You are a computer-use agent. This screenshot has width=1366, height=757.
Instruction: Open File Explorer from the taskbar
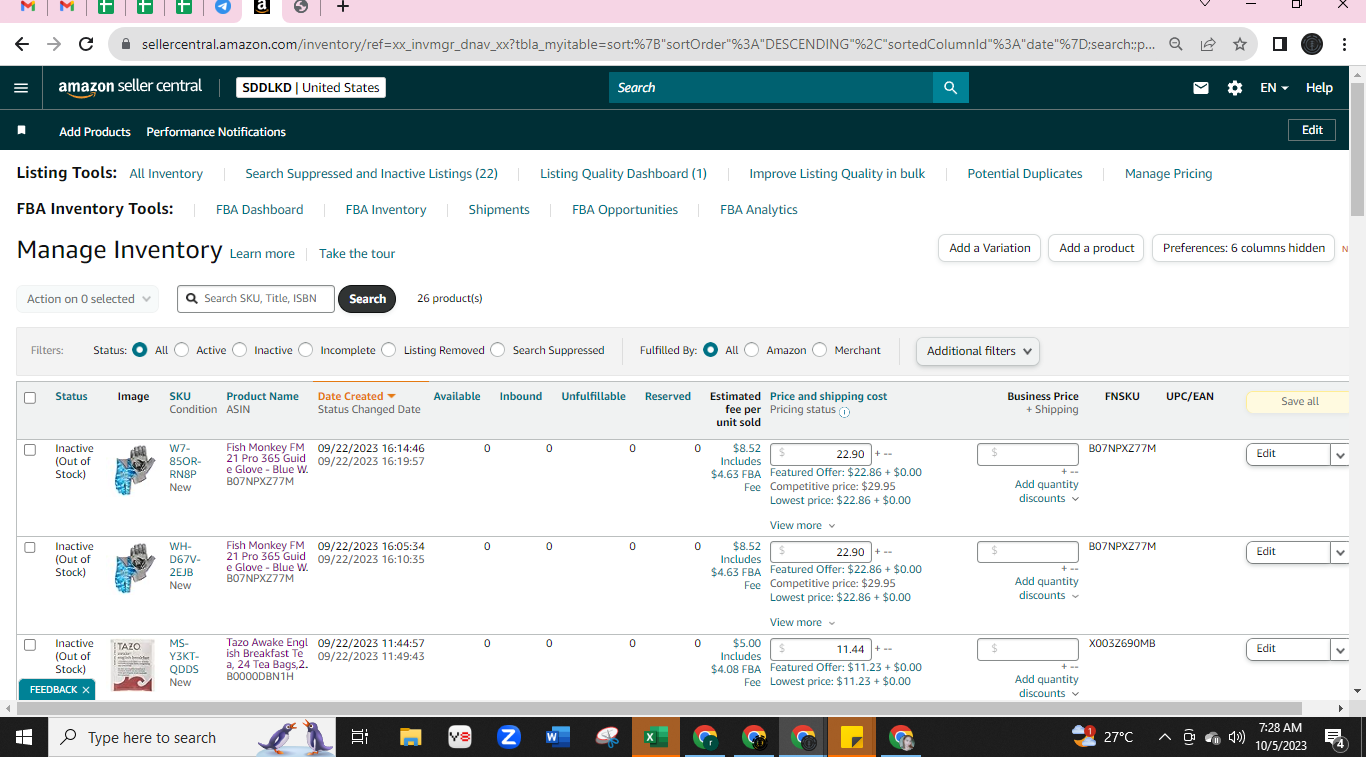click(x=411, y=738)
